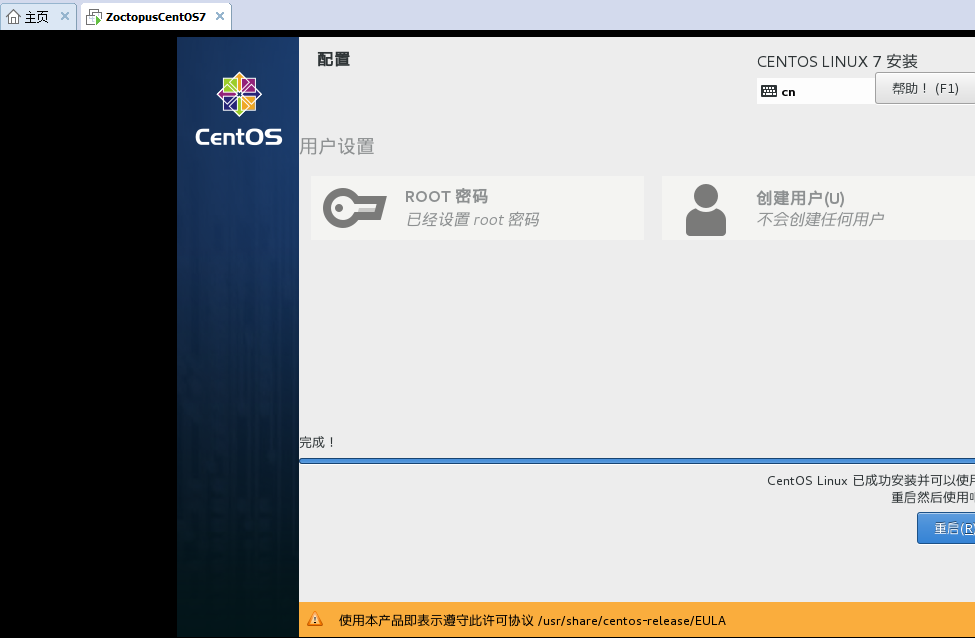975x638 pixels.
Task: Click the 完成! status text
Action: tap(318, 442)
